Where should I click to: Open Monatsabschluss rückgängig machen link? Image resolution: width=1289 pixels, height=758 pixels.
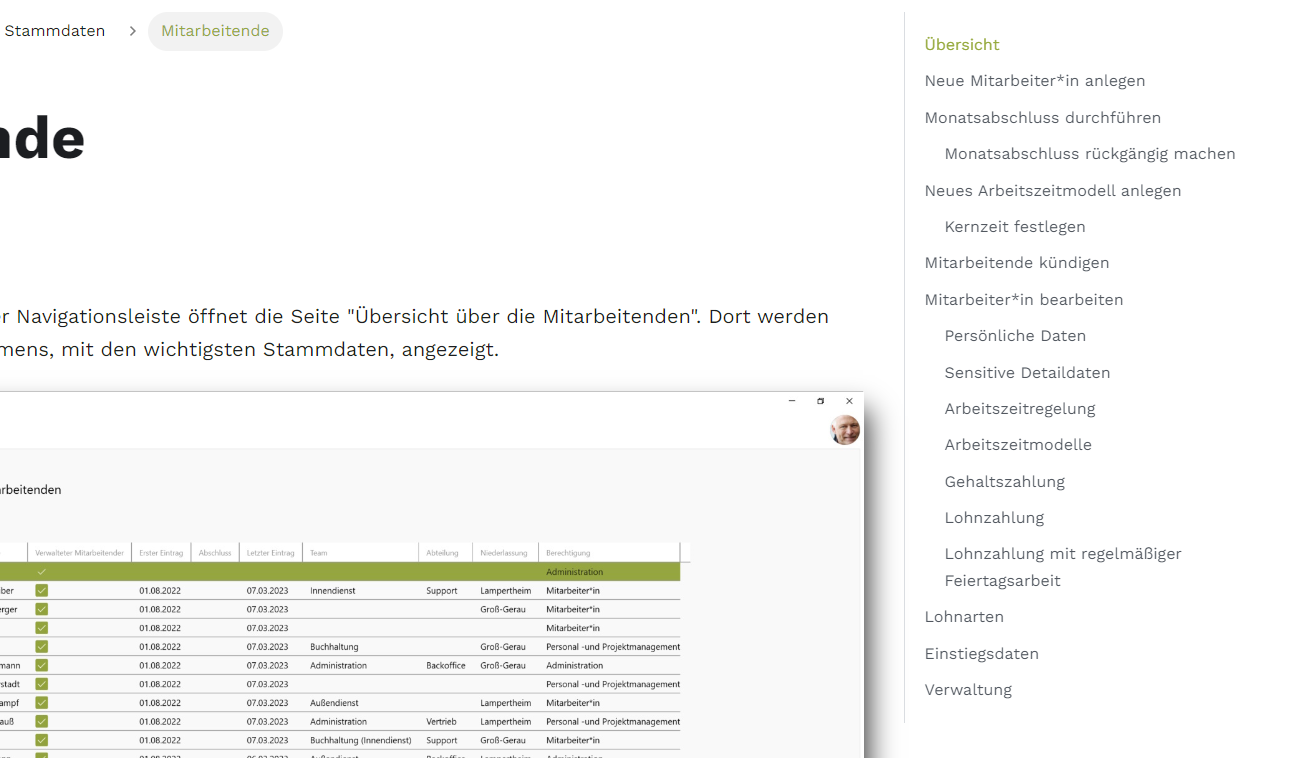(x=1089, y=154)
